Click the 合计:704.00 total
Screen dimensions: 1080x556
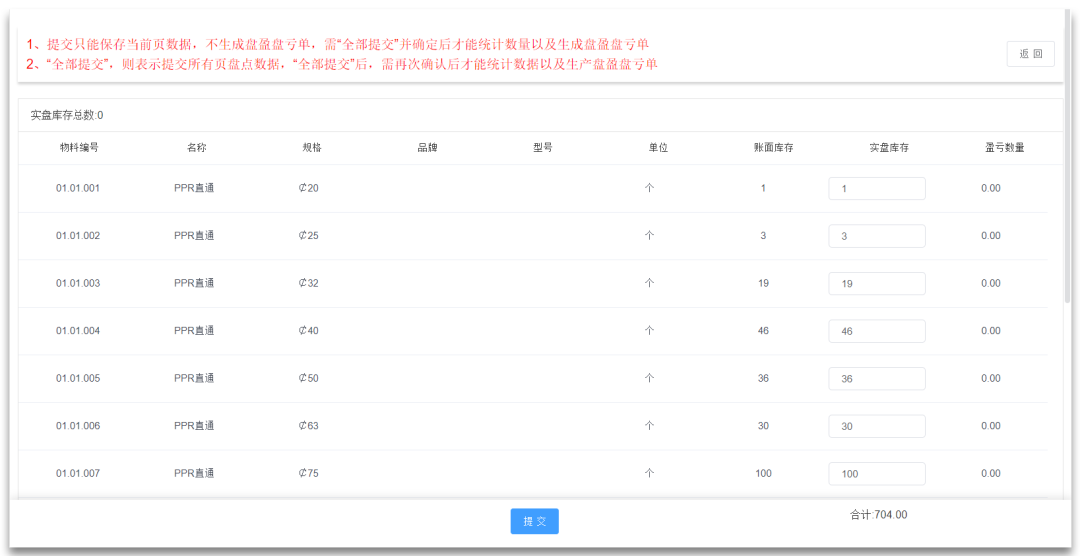879,515
